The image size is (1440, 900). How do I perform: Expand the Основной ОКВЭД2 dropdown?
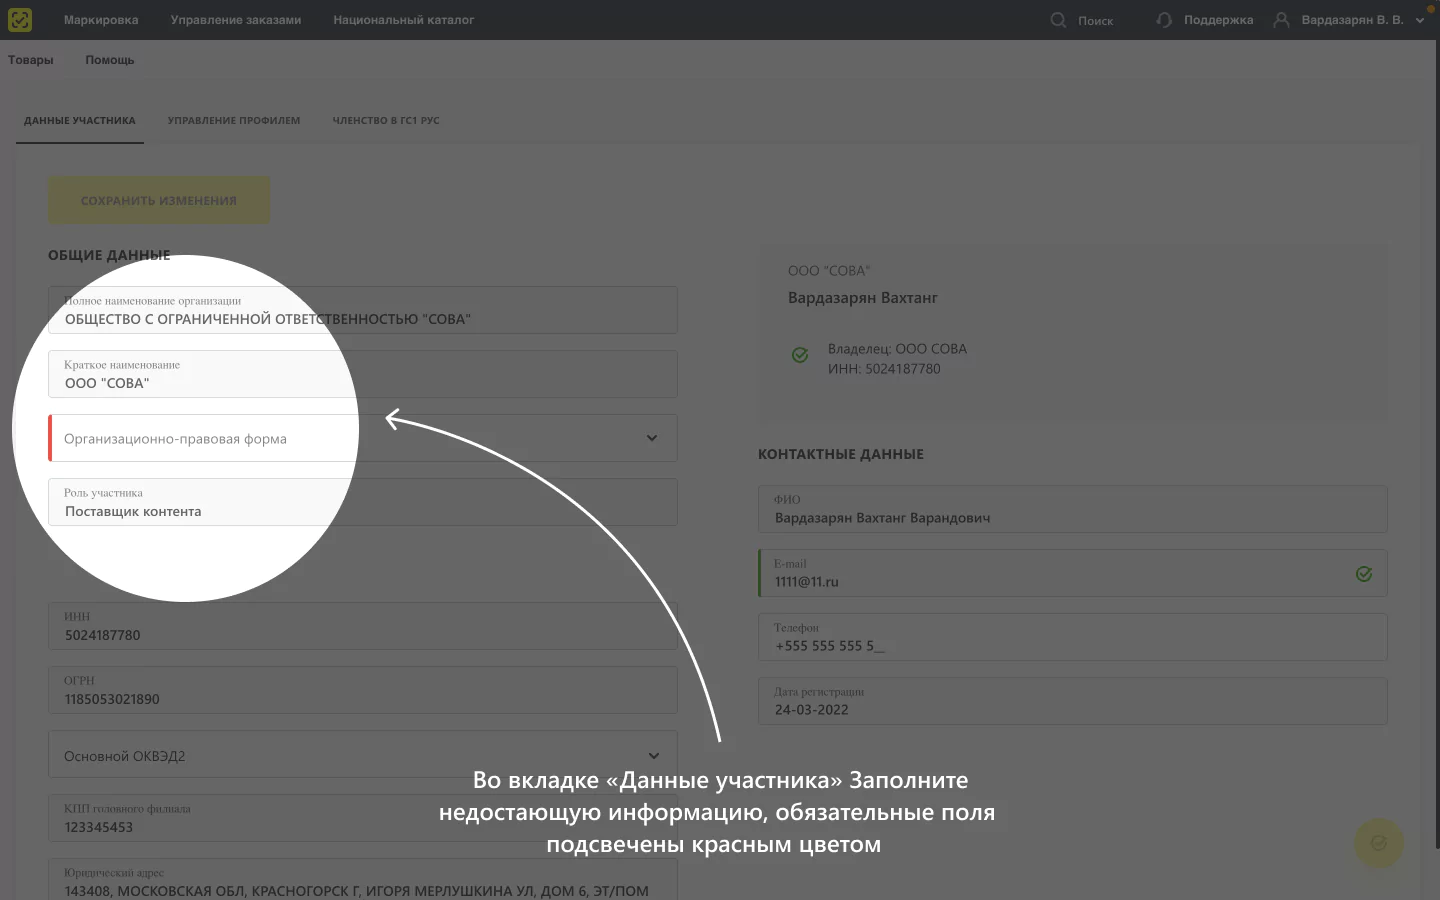[363, 754]
